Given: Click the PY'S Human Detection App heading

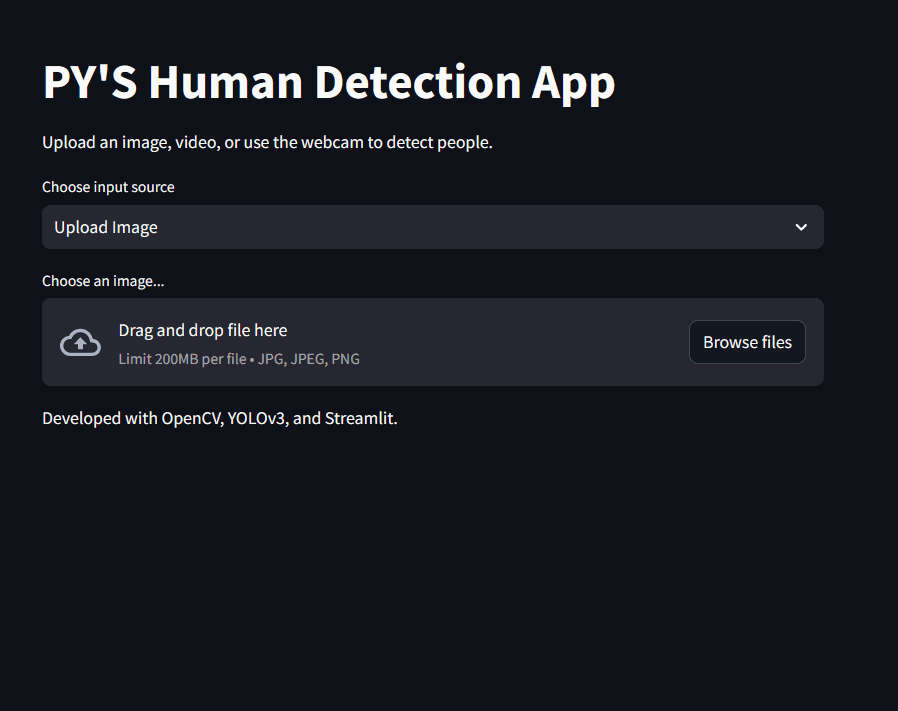Looking at the screenshot, I should point(329,83).
